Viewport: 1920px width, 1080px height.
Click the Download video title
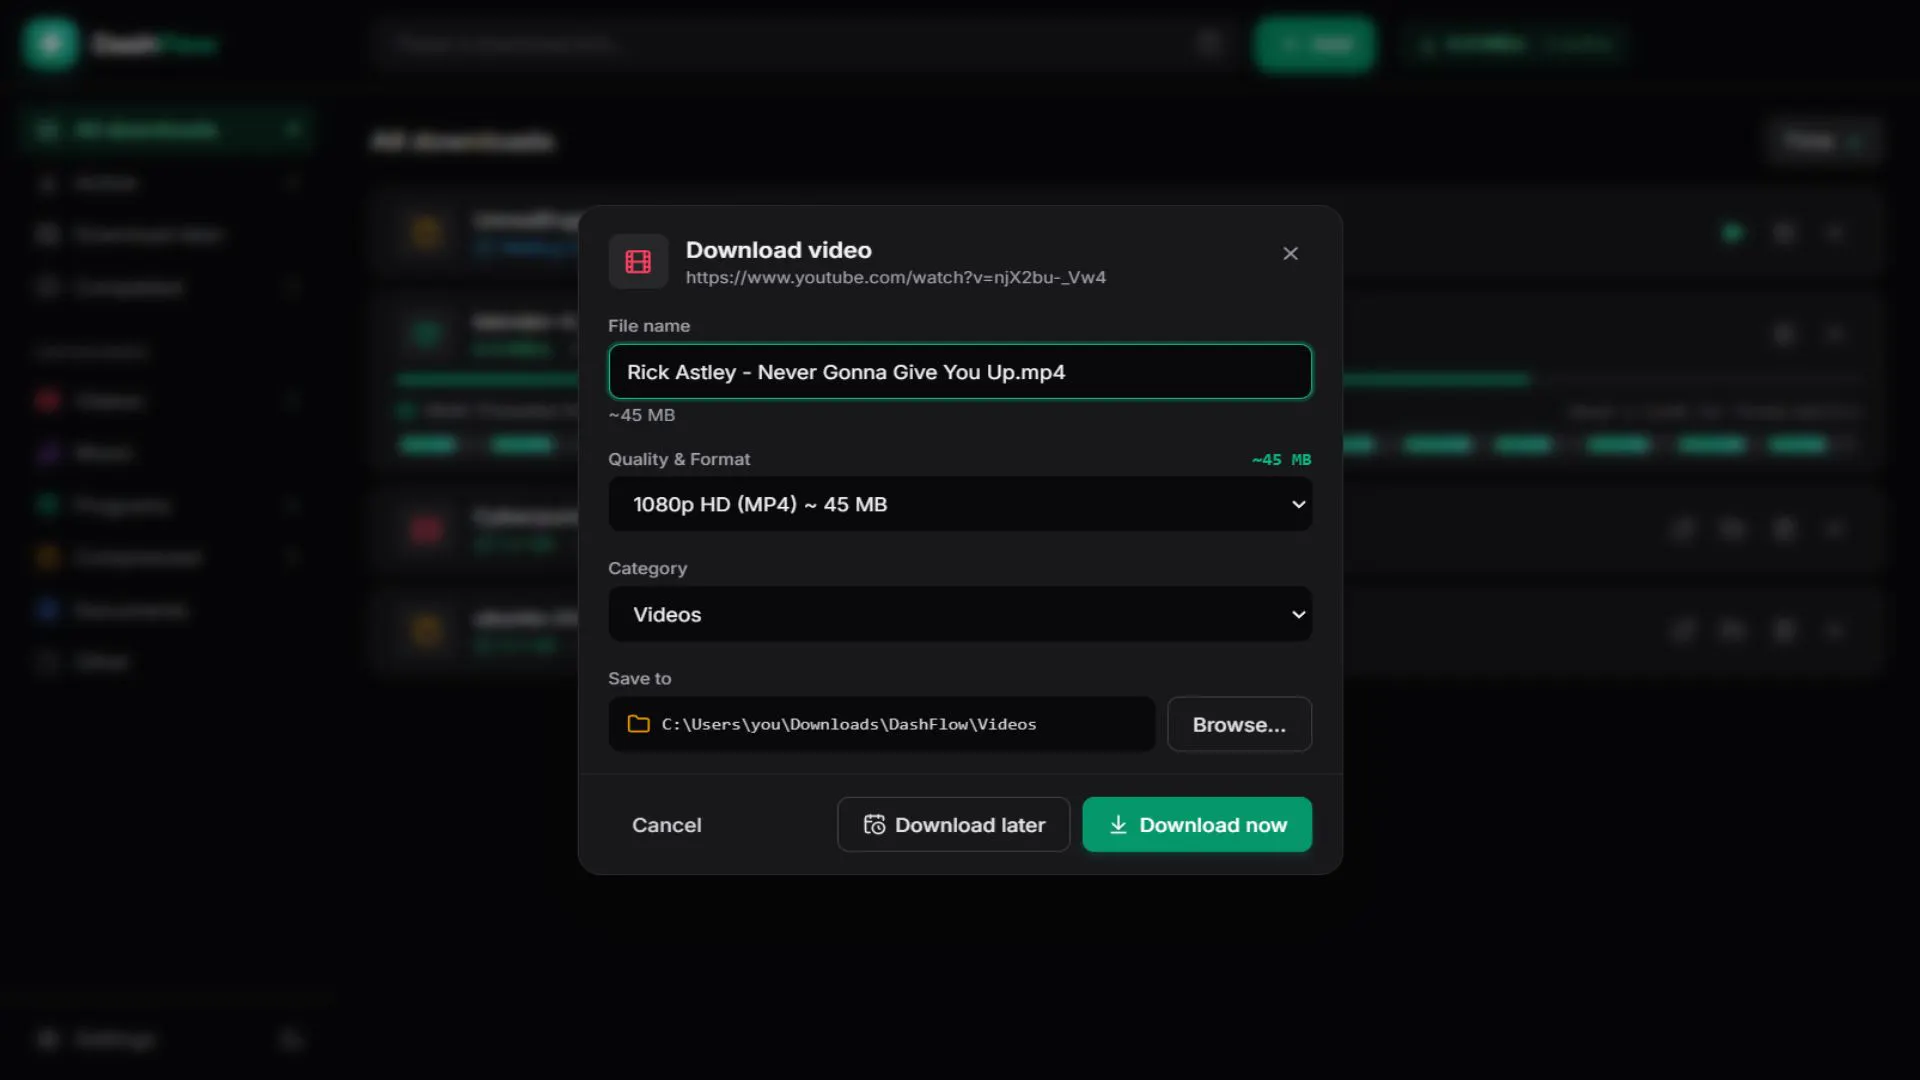[779, 250]
